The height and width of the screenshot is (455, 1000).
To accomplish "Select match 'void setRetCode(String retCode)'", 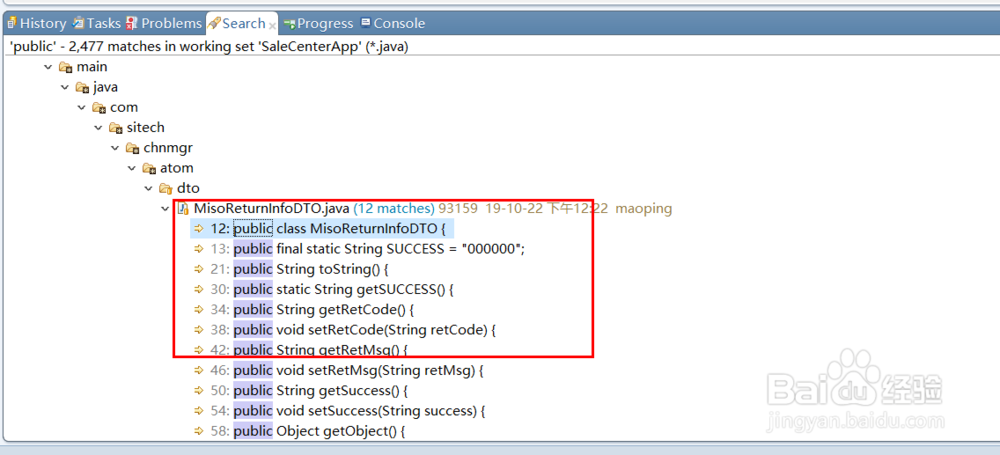I will point(382,330).
